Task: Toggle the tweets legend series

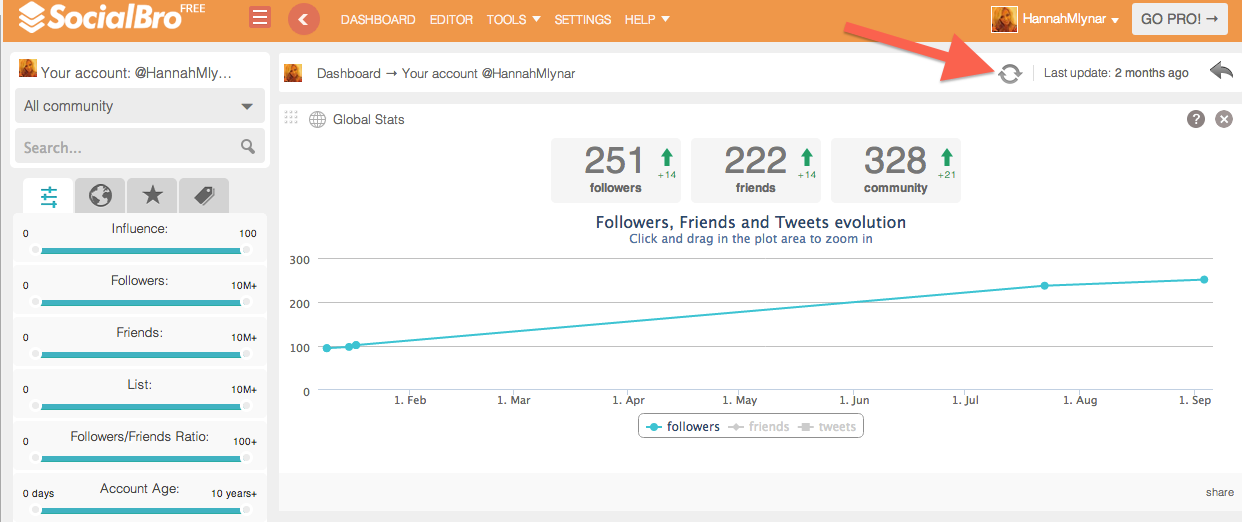Action: (x=826, y=427)
